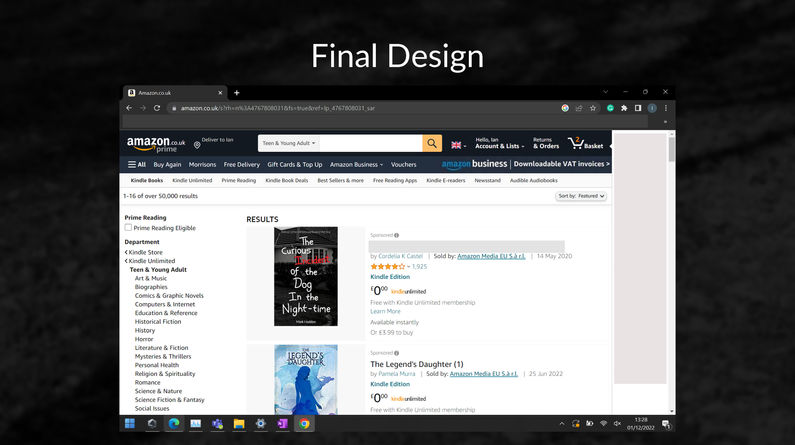Open File Explorer from the taskbar
The image size is (795, 445).
[239, 424]
